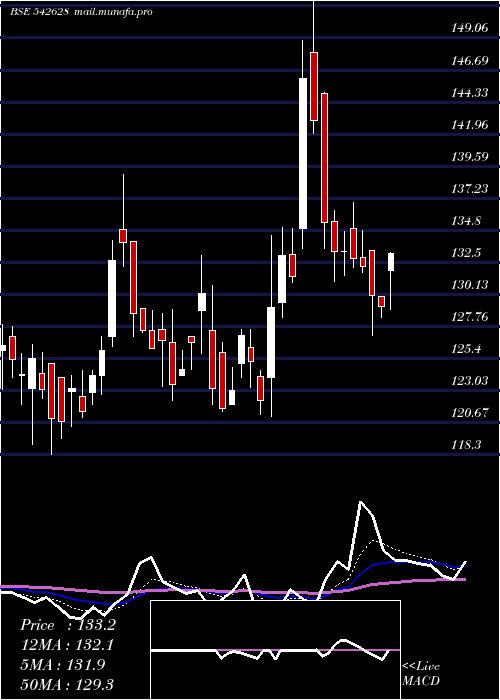
Task: Click the 144.33 price axis label
Action: (469, 93)
